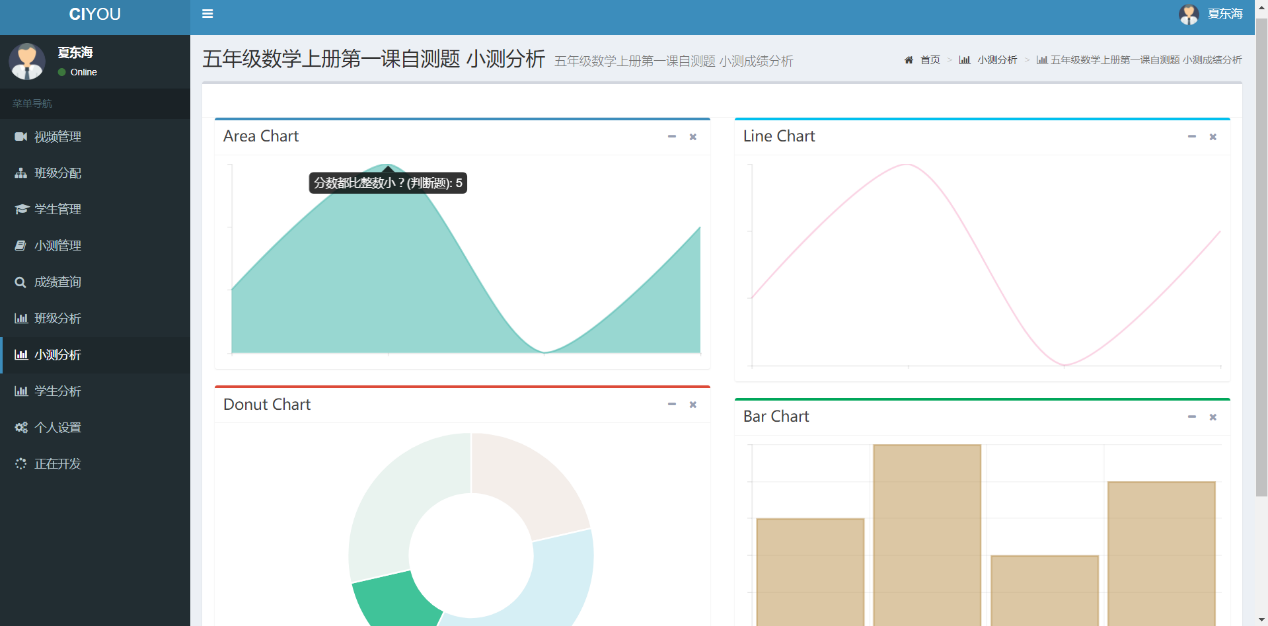Click the bar chart icon for 班级分析
This screenshot has height=626, width=1268.
[21, 318]
